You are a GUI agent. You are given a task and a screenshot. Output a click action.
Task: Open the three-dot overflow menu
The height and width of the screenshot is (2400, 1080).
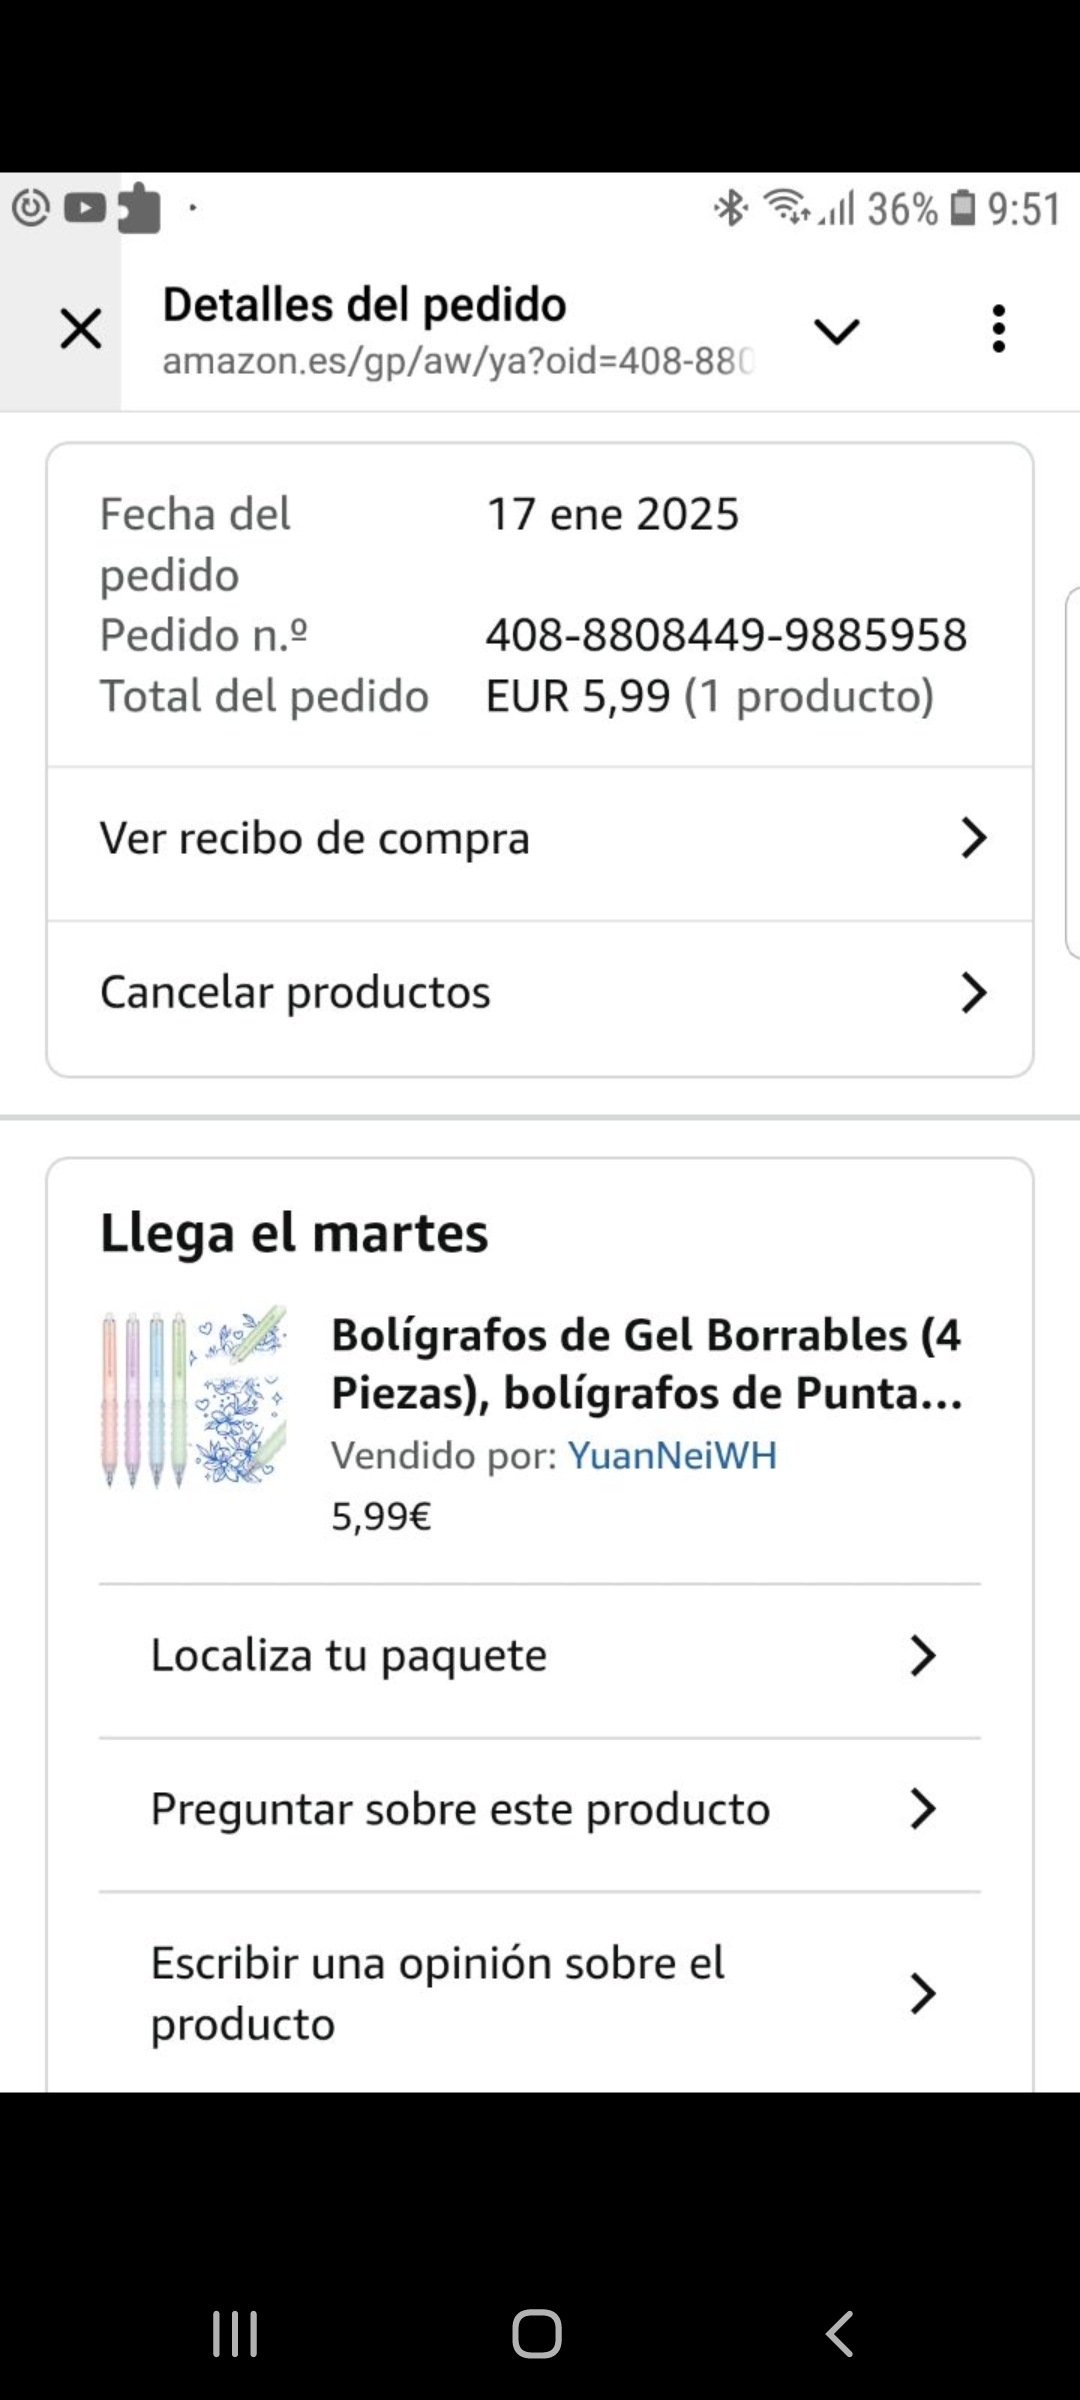(998, 329)
